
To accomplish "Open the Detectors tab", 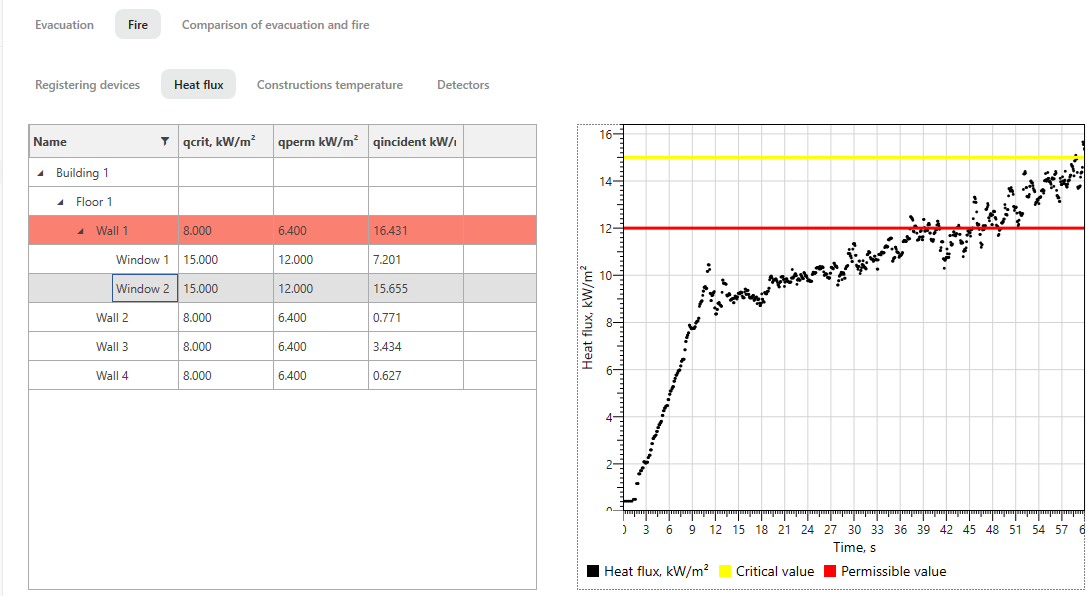I will tap(463, 84).
